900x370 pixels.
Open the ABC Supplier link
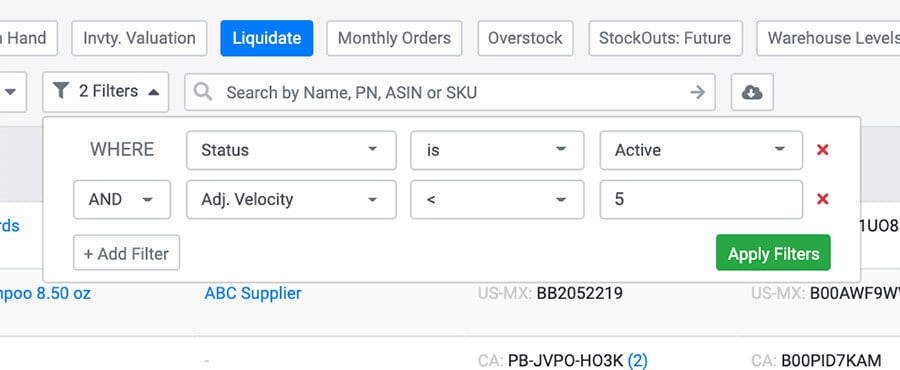tap(253, 294)
